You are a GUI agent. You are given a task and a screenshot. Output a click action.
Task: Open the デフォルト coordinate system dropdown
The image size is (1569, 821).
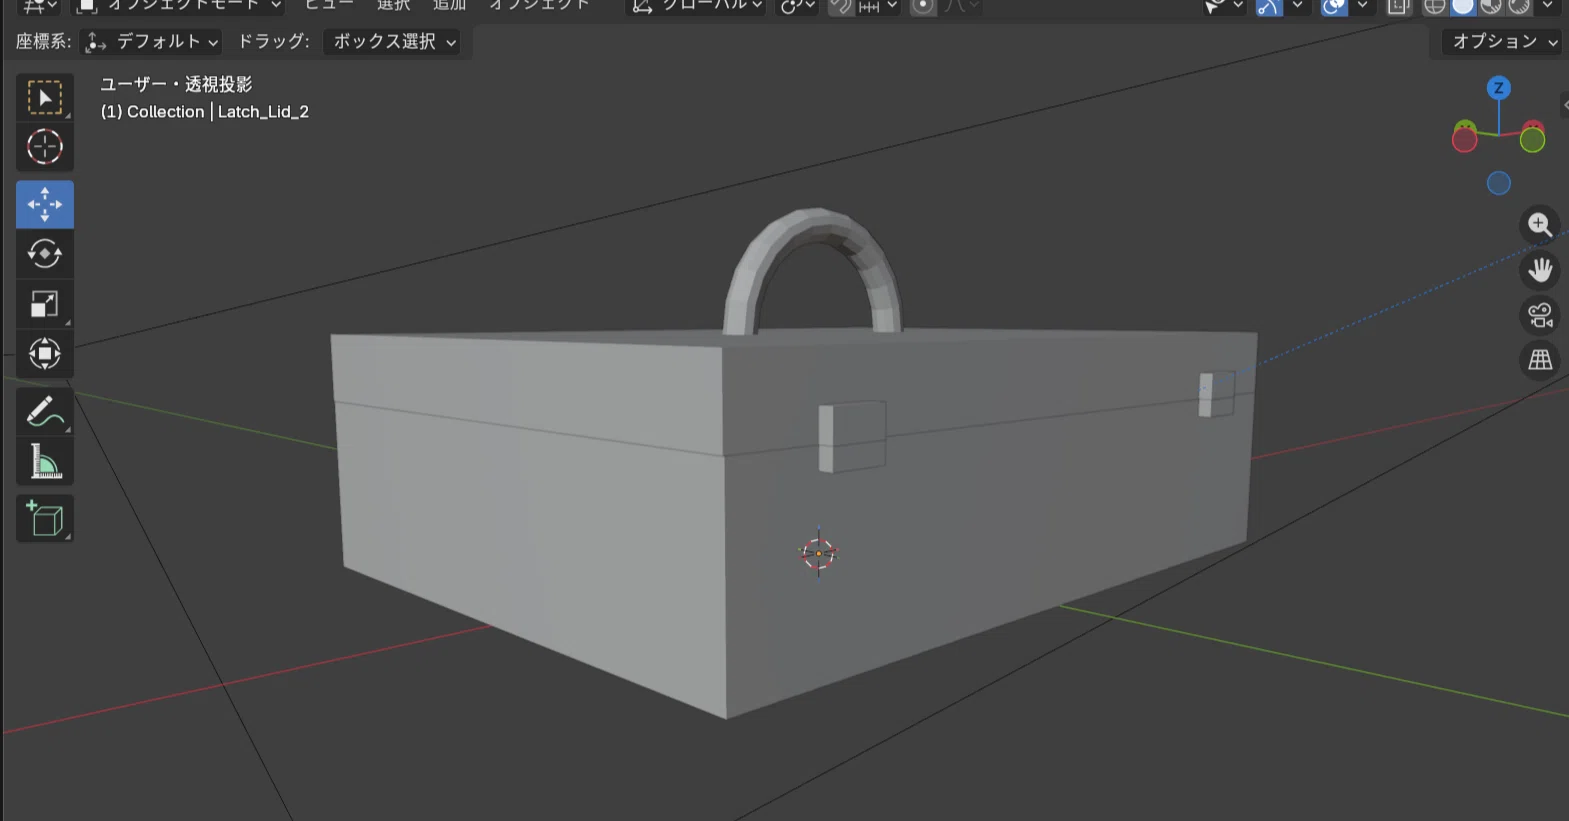[151, 41]
